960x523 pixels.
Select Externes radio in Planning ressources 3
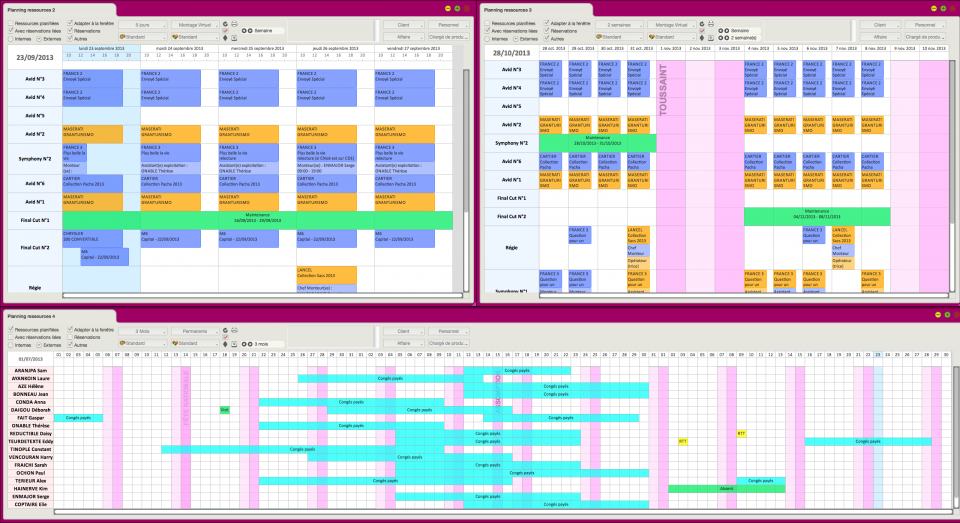point(516,39)
